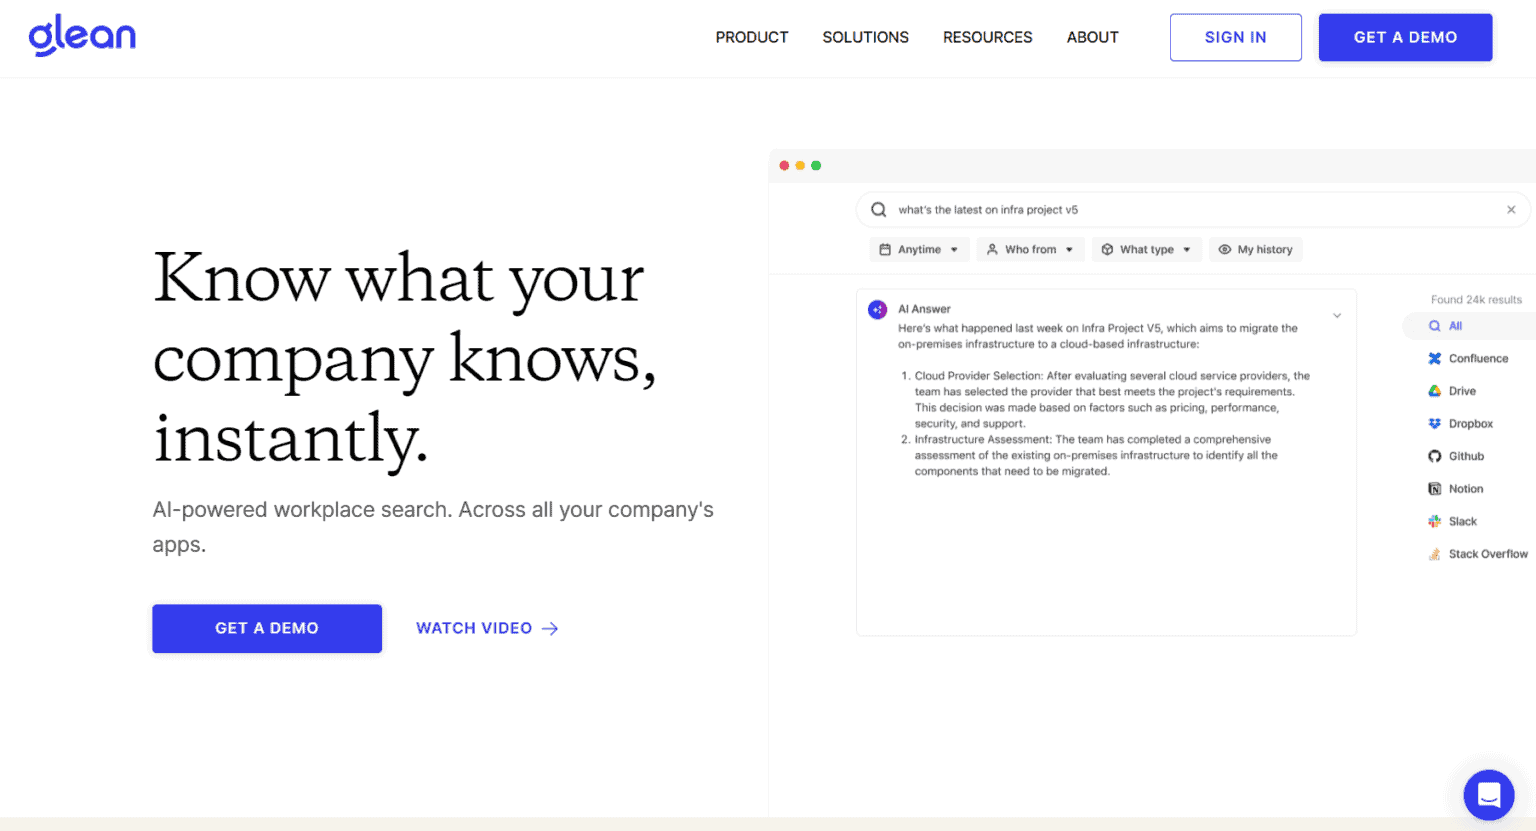Open the Product menu
The height and width of the screenshot is (831, 1536).
(x=752, y=37)
